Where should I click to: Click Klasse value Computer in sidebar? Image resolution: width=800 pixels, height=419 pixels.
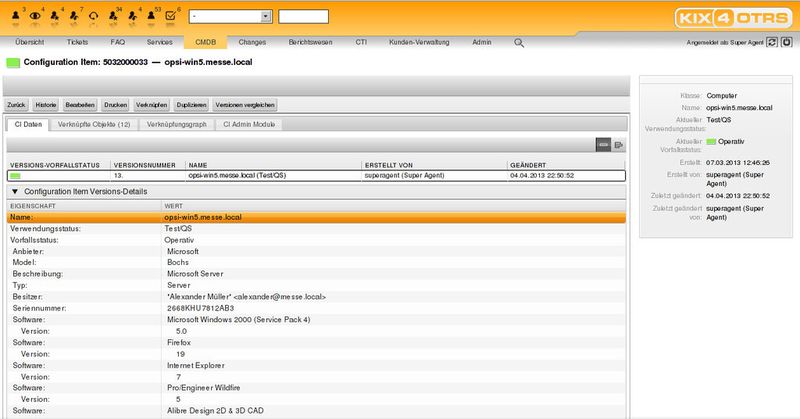721,96
